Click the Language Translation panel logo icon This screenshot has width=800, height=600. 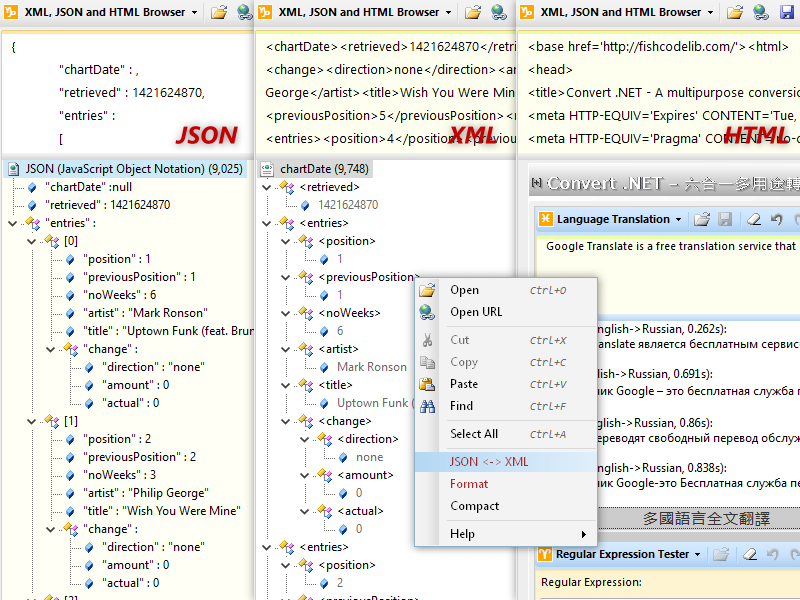click(545, 219)
